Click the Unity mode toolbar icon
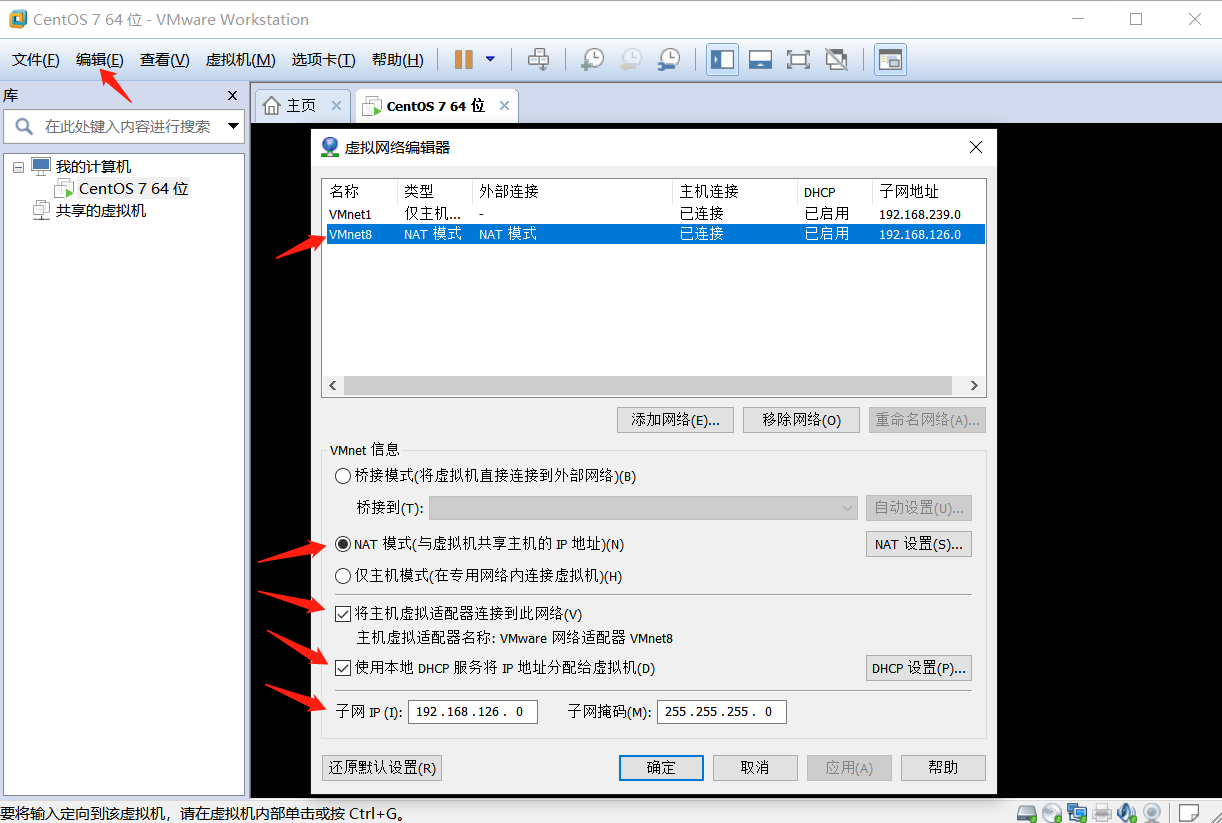 click(x=836, y=60)
